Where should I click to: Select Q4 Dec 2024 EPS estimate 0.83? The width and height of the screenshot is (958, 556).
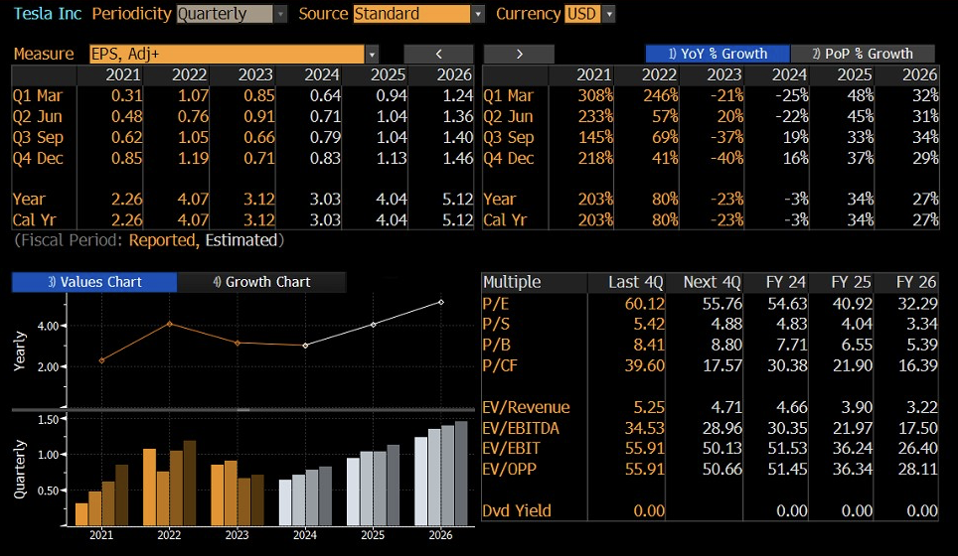click(x=325, y=158)
